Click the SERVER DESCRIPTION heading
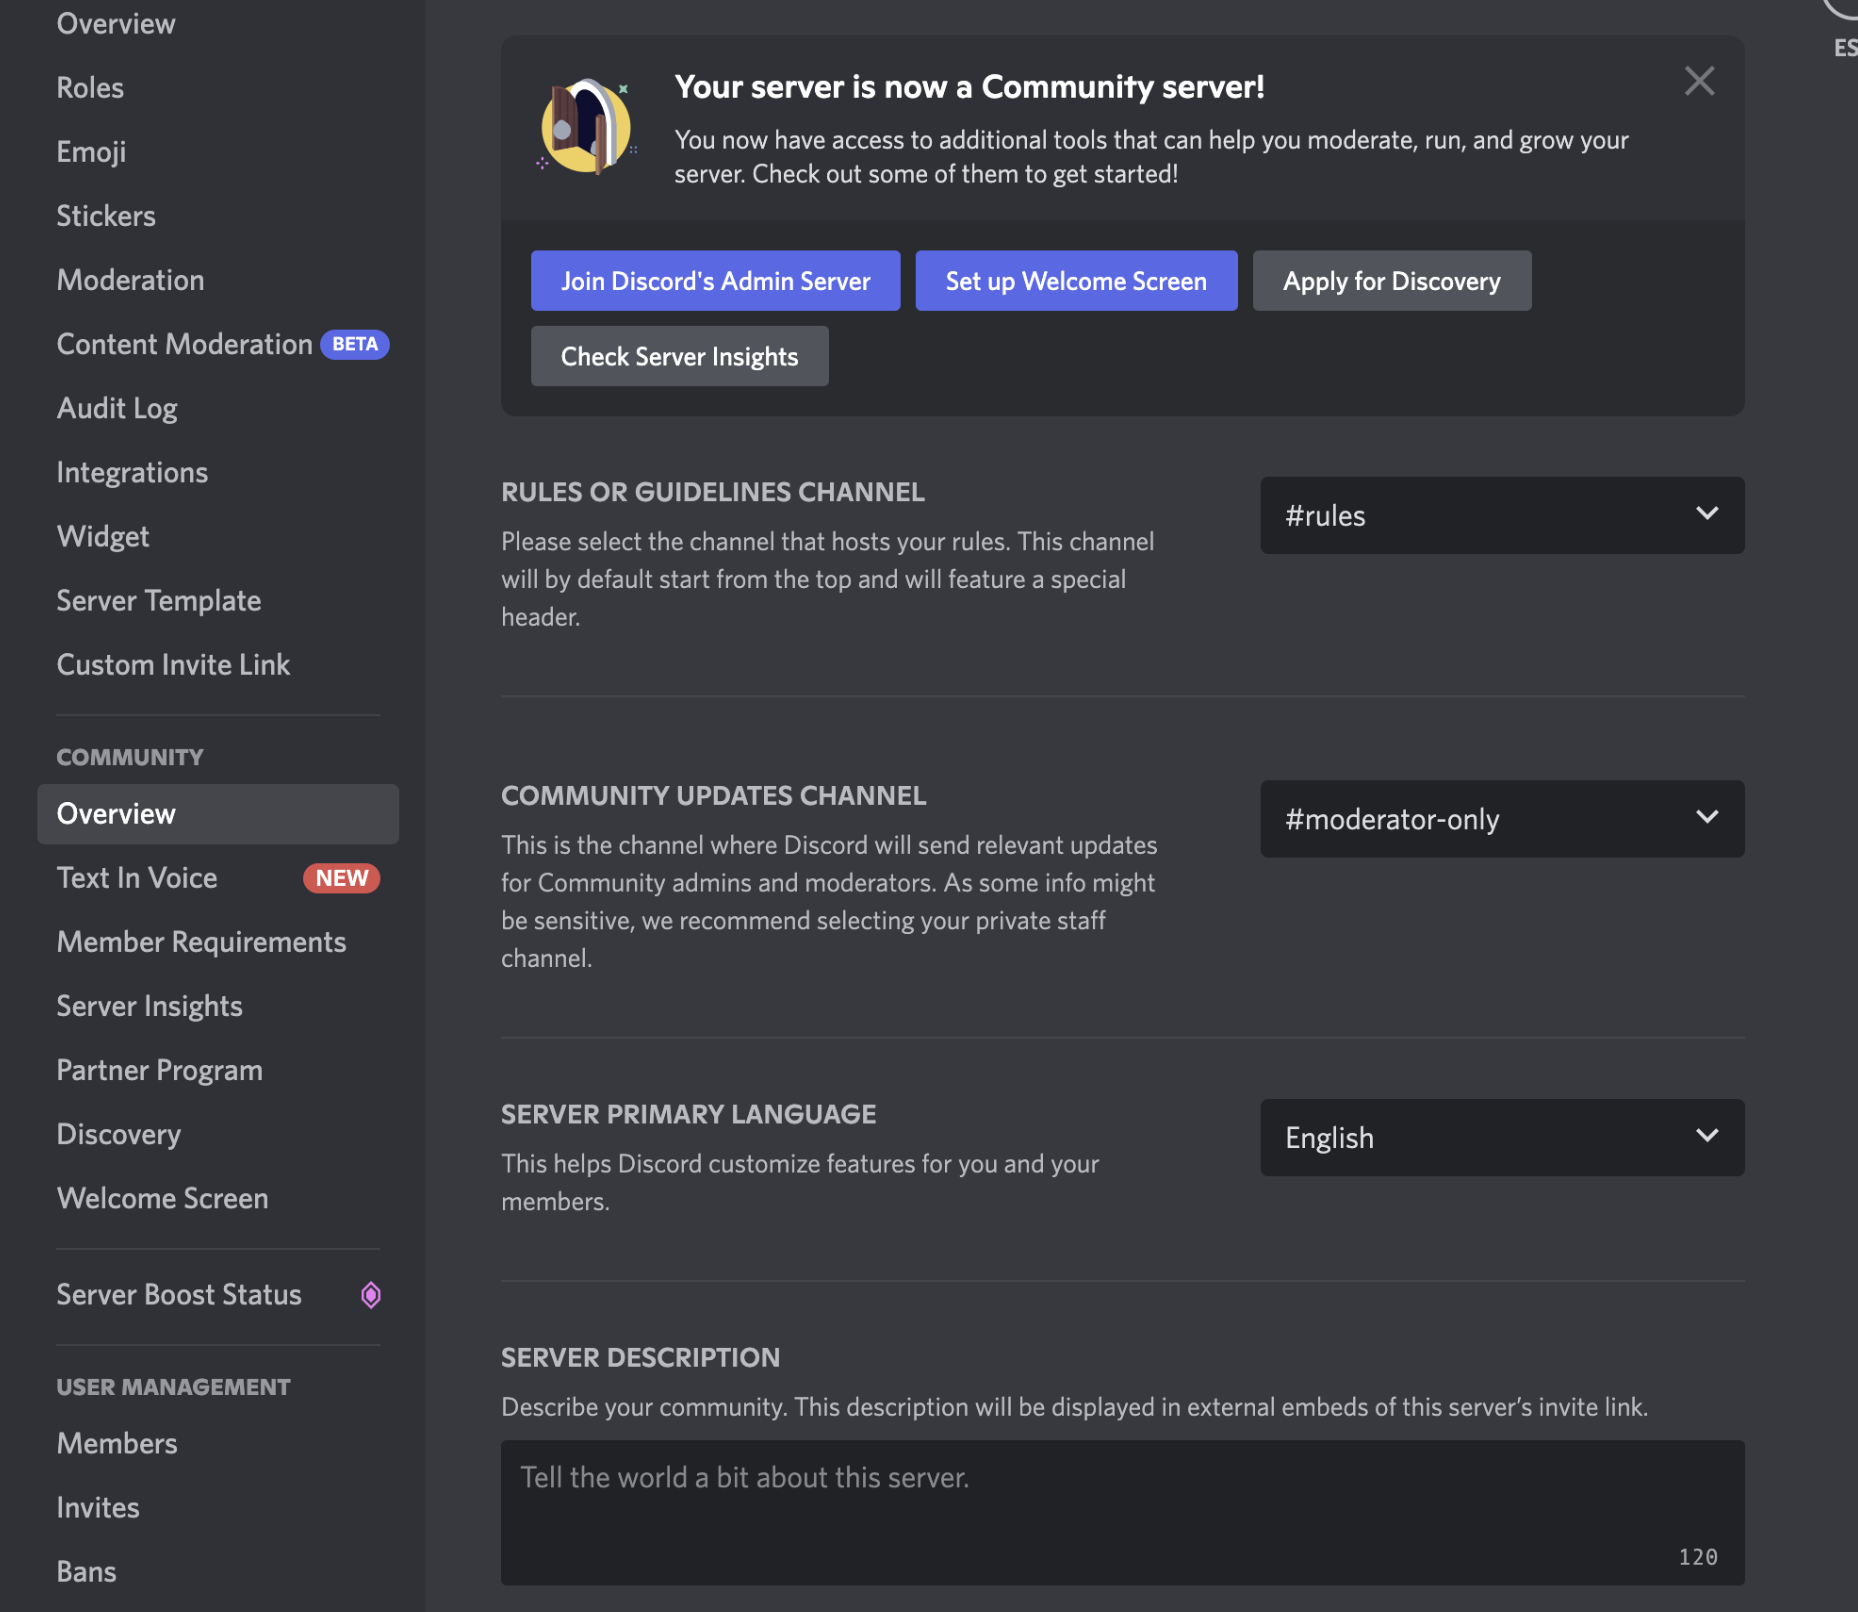The height and width of the screenshot is (1612, 1858). [x=641, y=1357]
